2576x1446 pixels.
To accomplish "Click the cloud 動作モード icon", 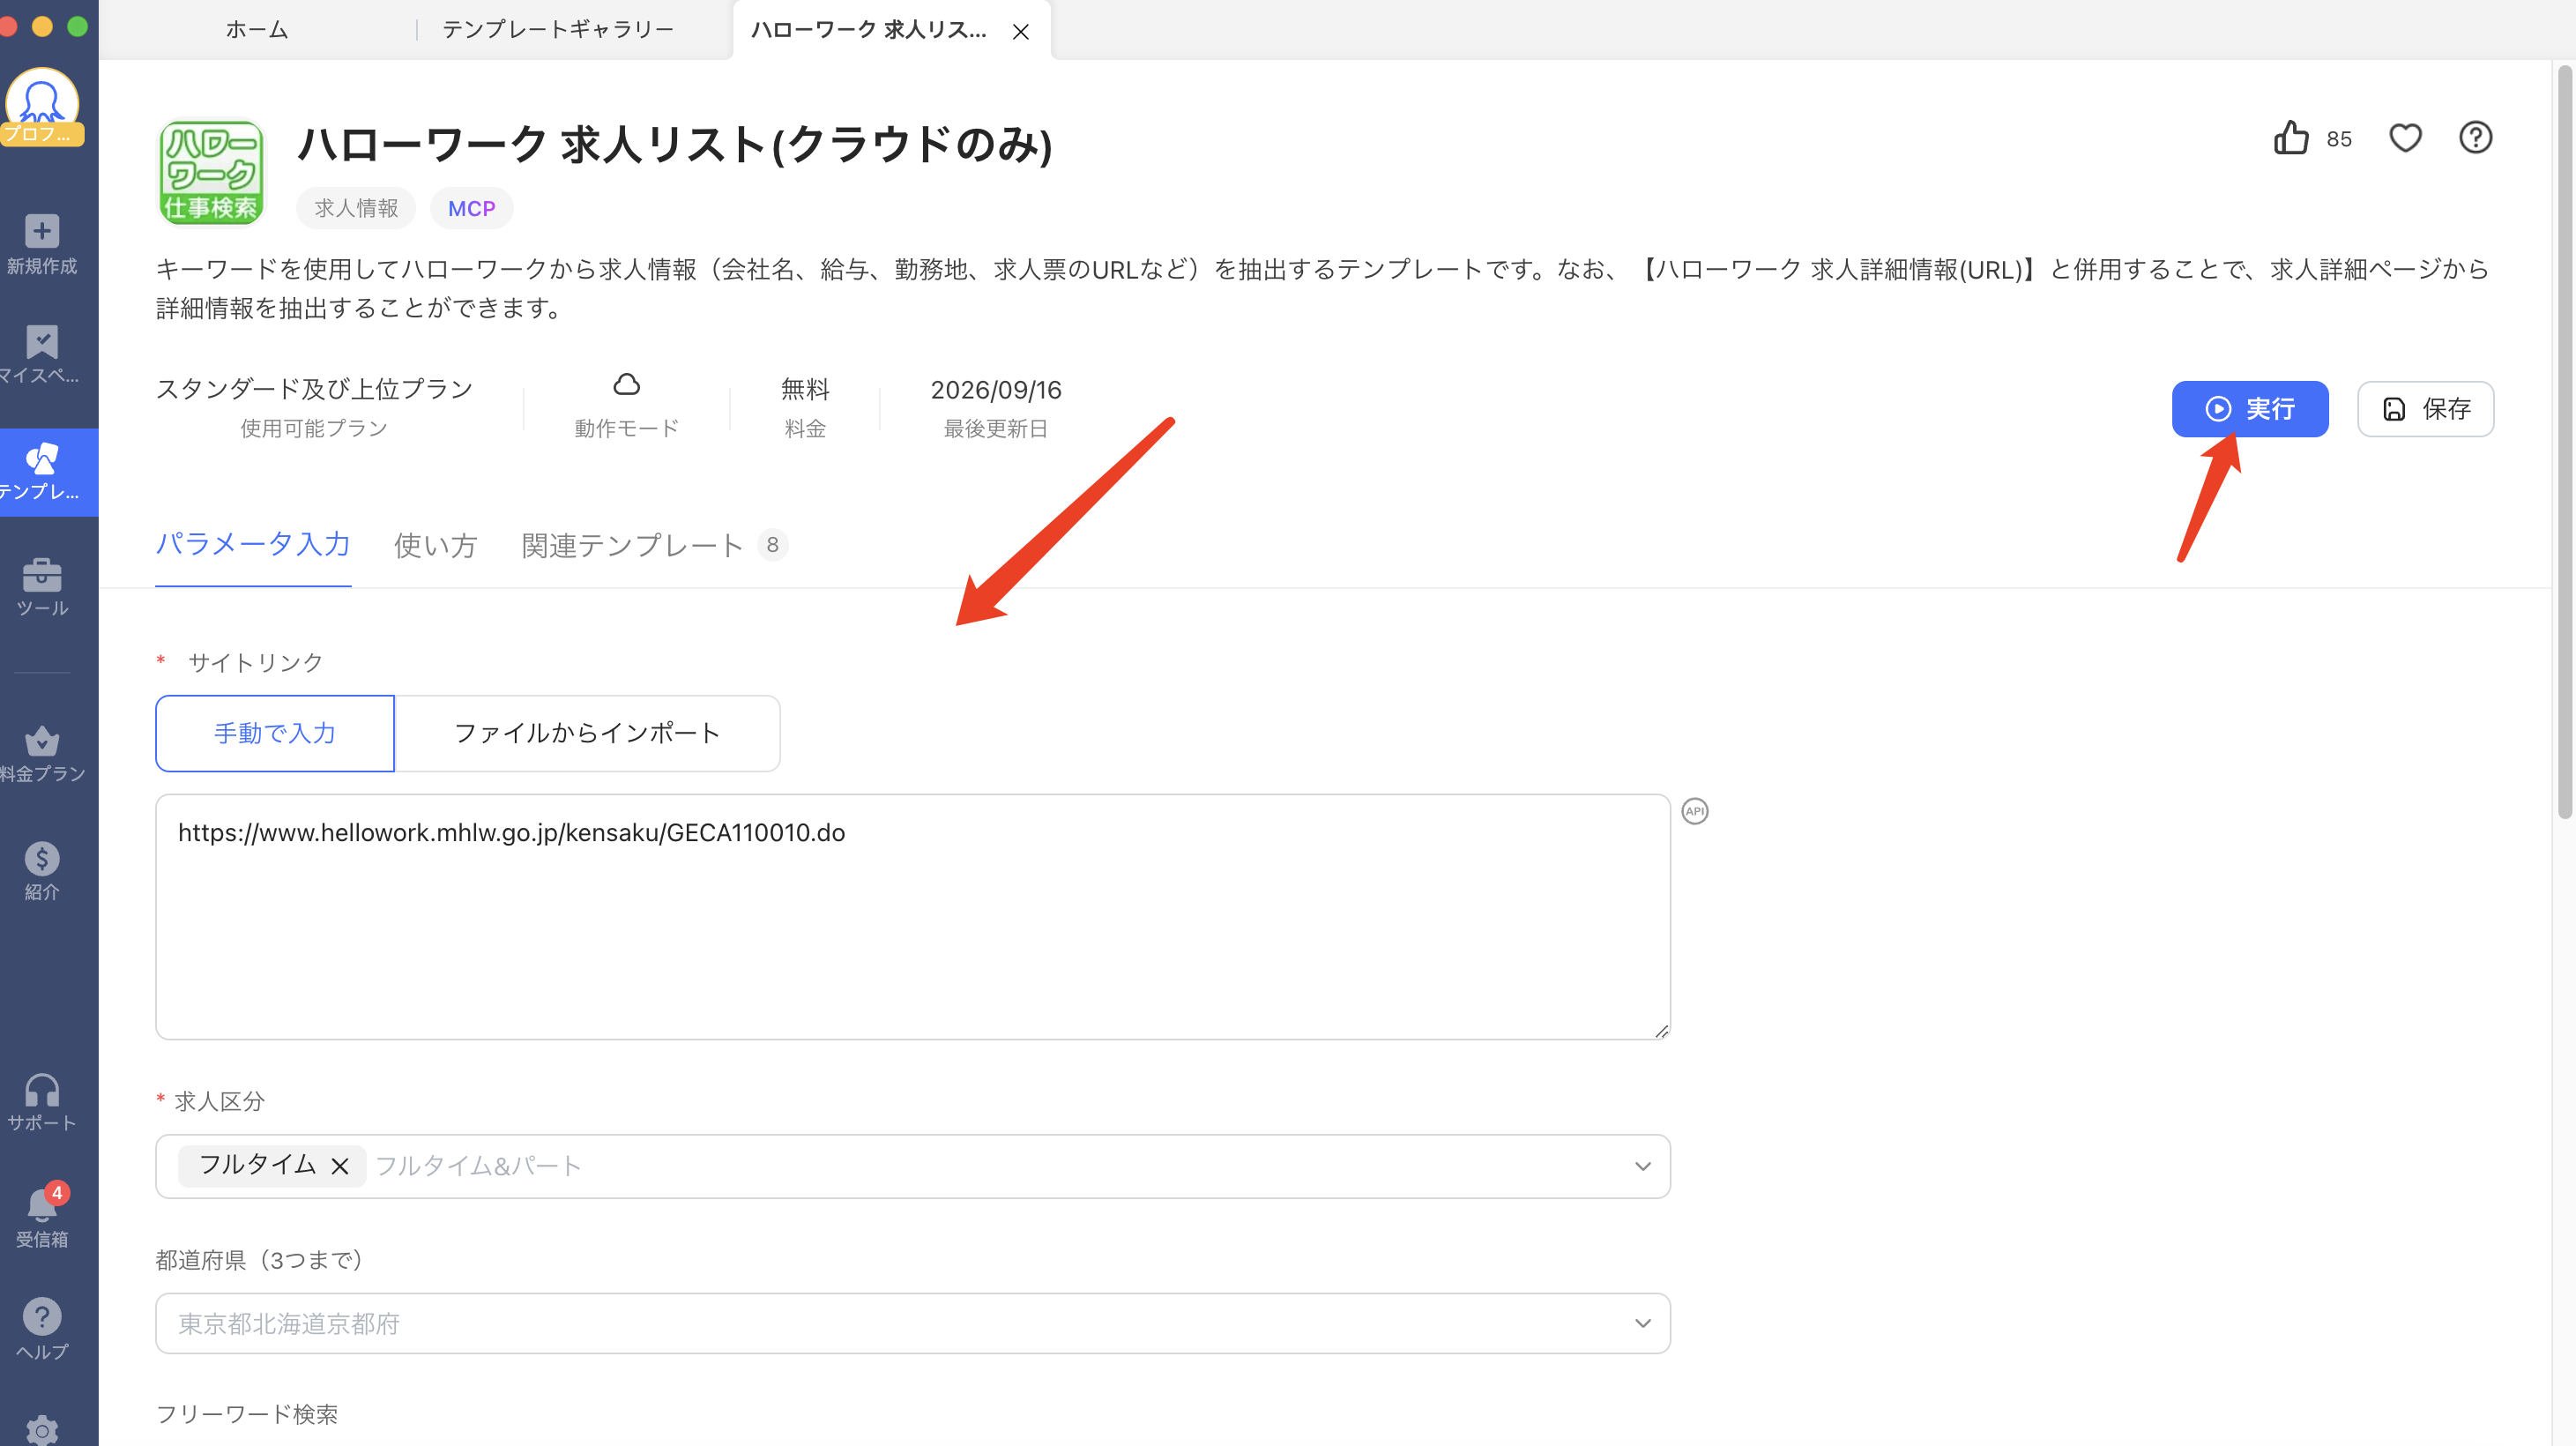I will [x=626, y=385].
